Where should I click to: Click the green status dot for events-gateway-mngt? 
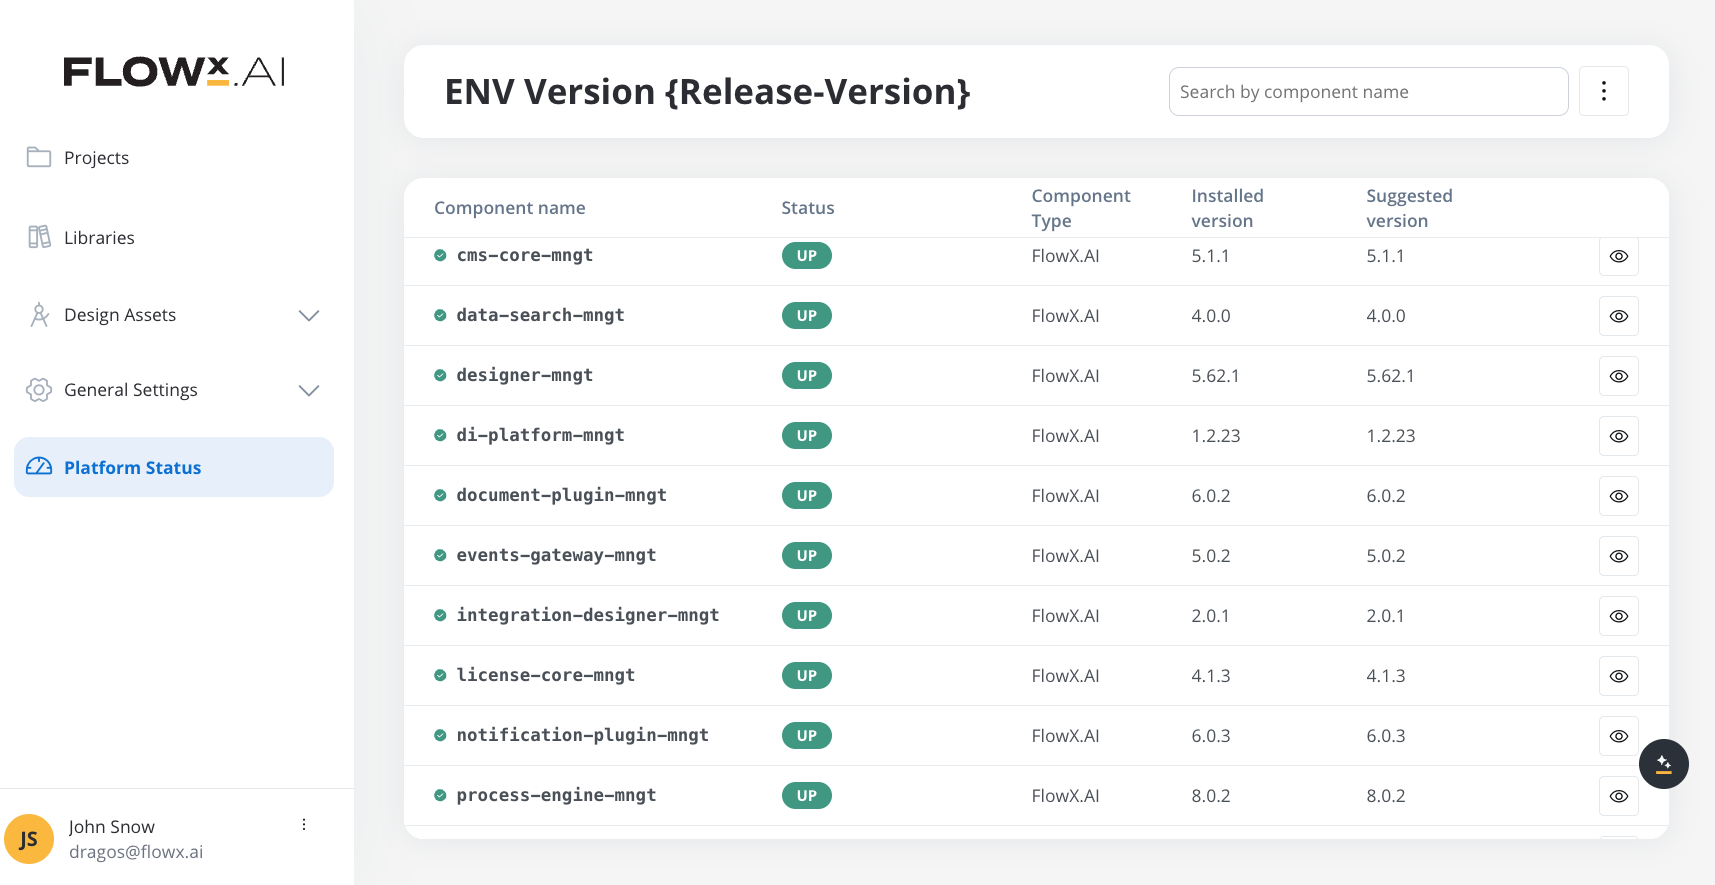tap(440, 556)
